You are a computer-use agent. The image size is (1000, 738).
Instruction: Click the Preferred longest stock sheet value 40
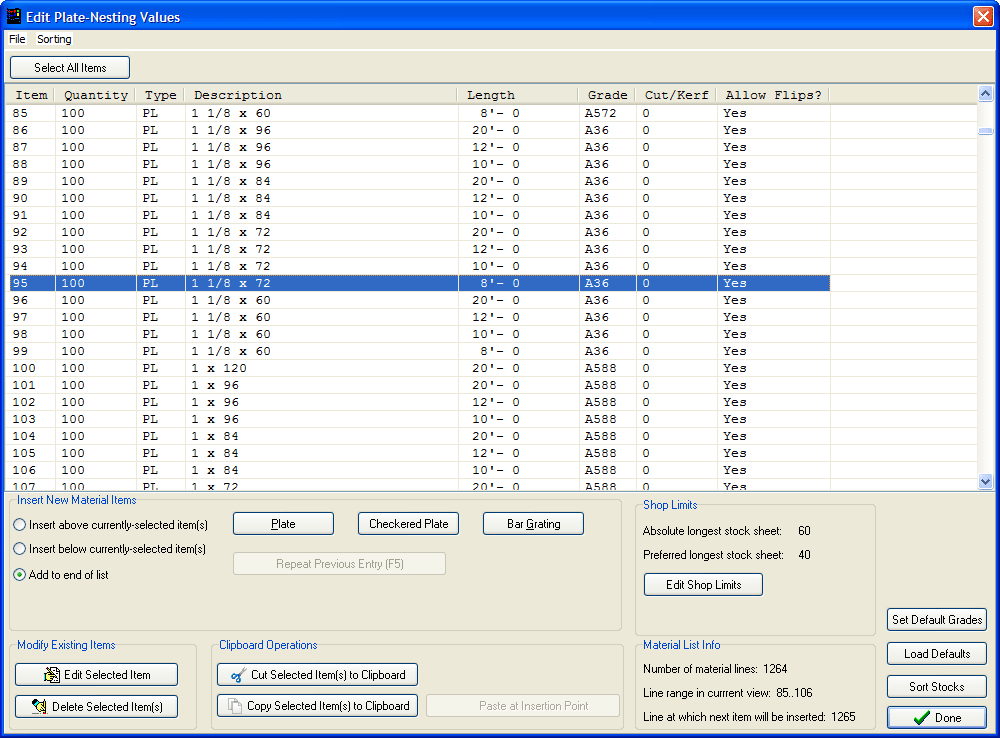804,555
